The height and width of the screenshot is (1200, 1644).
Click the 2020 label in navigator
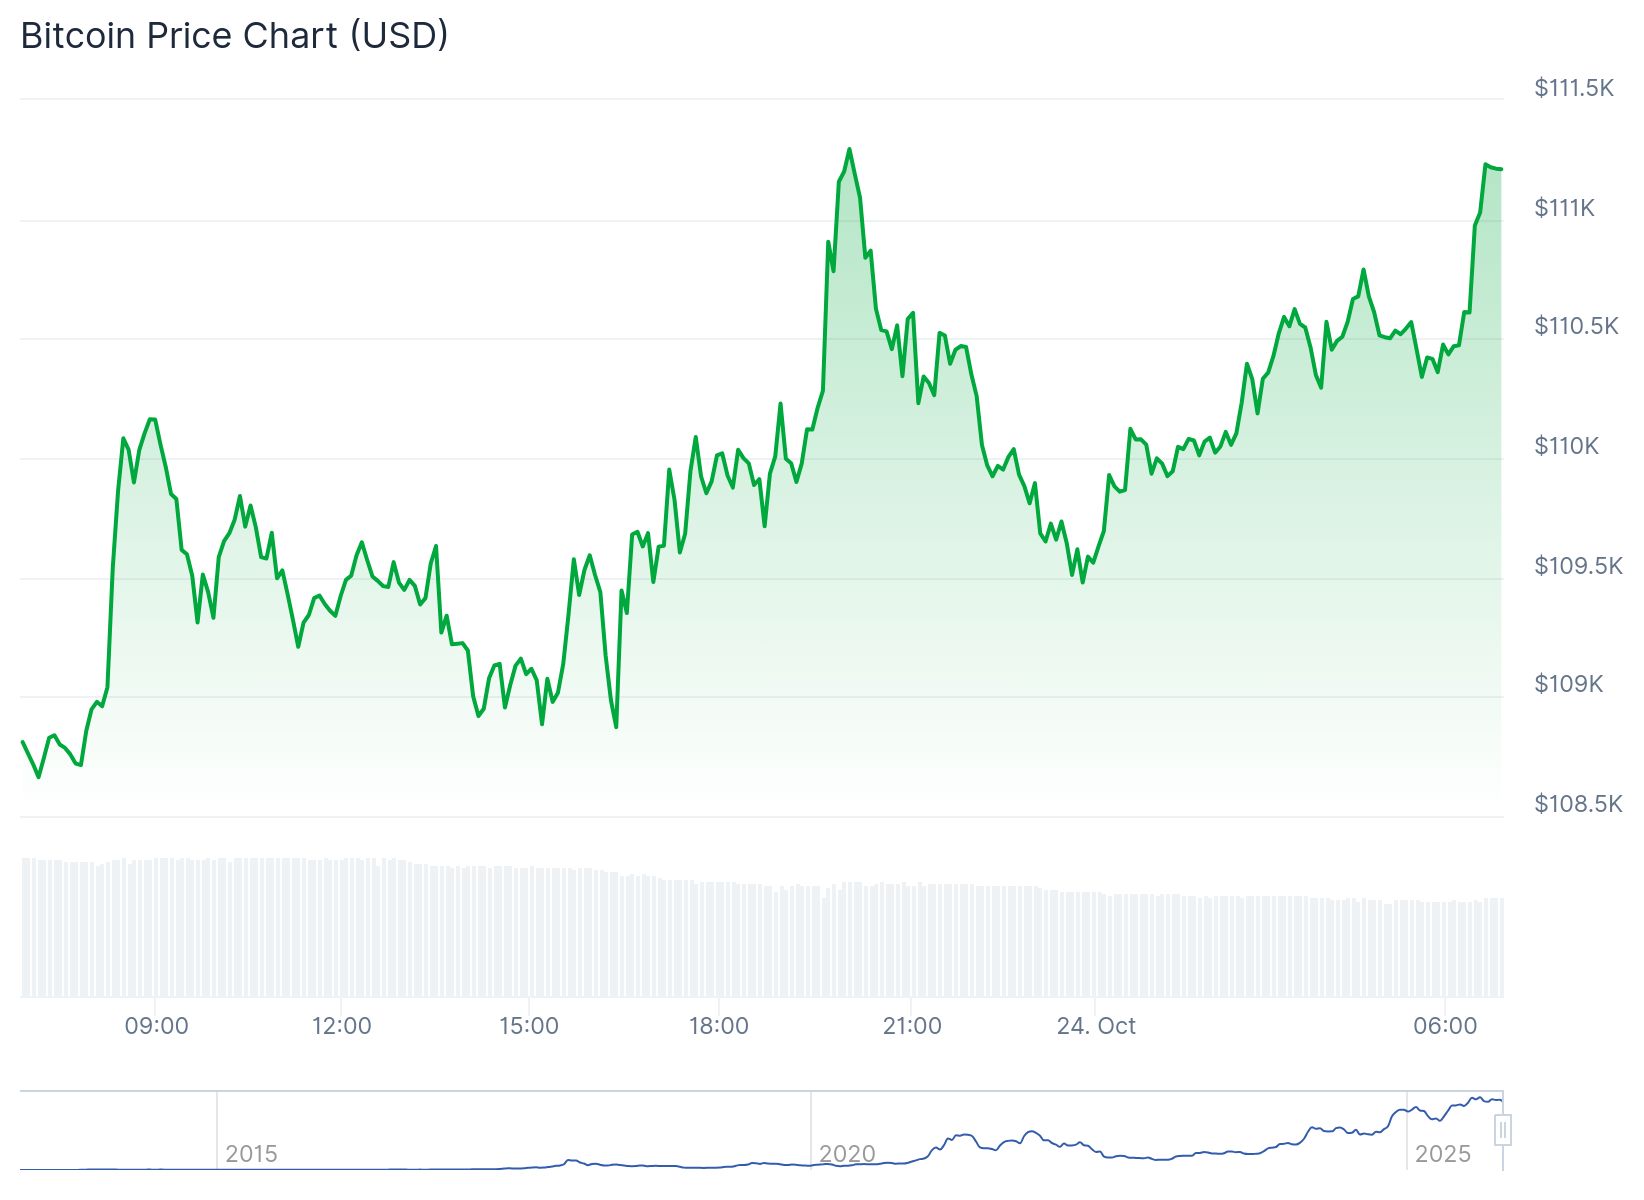pyautogui.click(x=847, y=1154)
